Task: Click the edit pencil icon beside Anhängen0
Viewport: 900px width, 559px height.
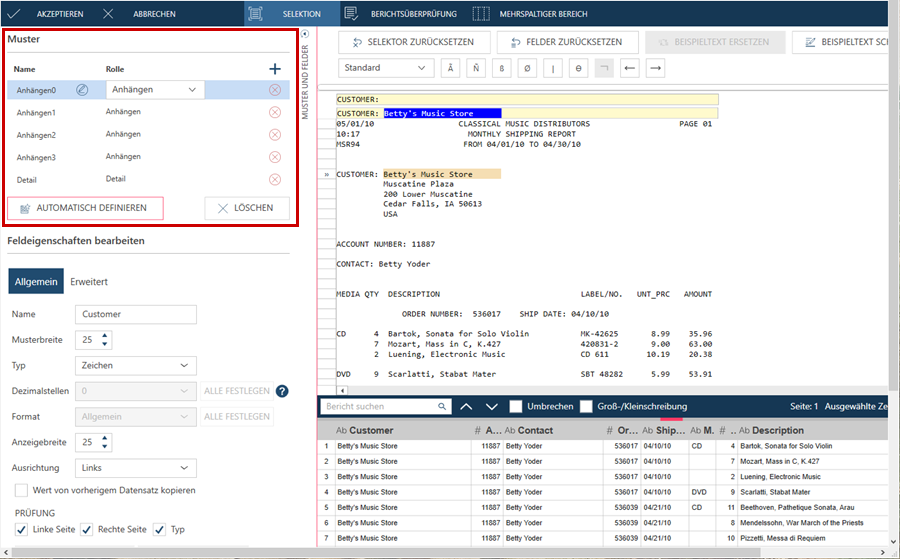Action: (82, 90)
